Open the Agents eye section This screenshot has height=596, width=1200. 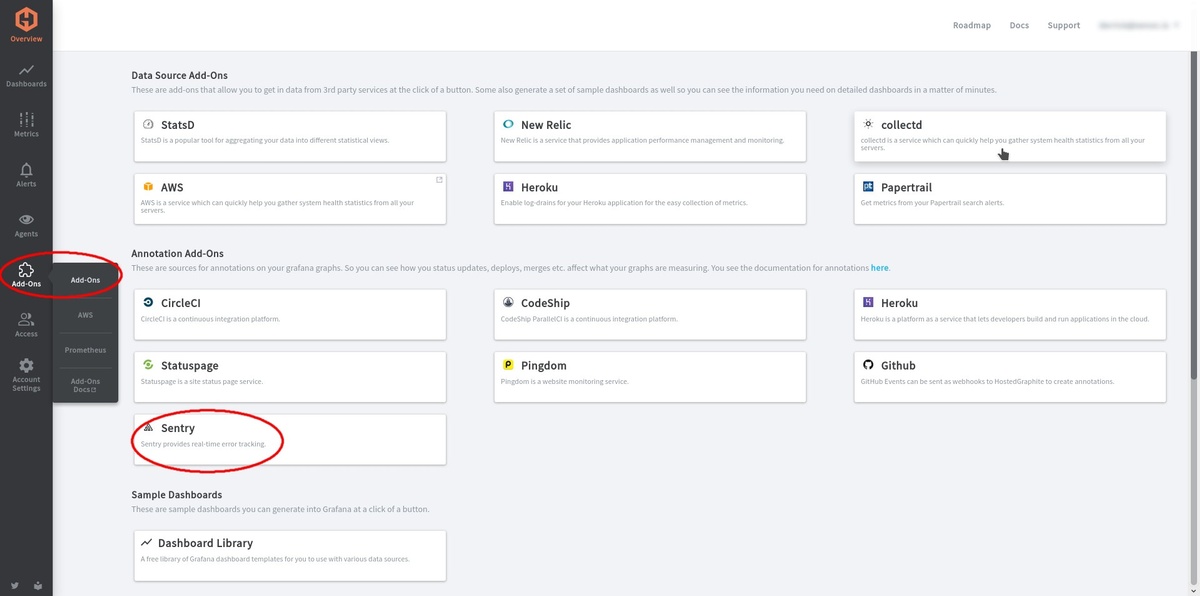26,225
